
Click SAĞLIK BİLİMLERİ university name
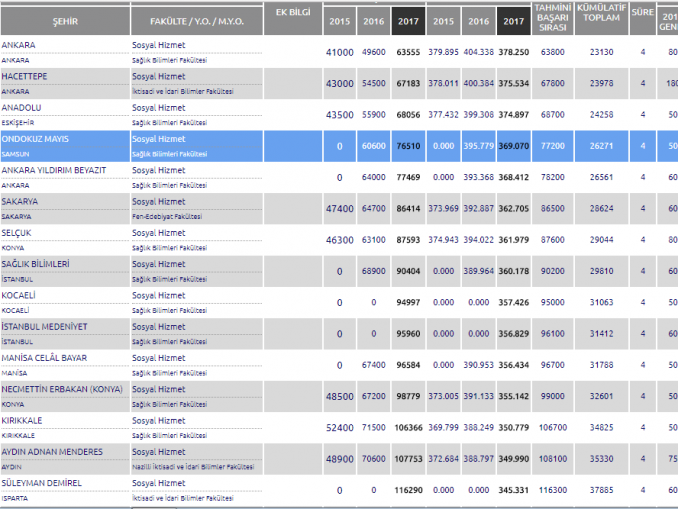[35, 264]
